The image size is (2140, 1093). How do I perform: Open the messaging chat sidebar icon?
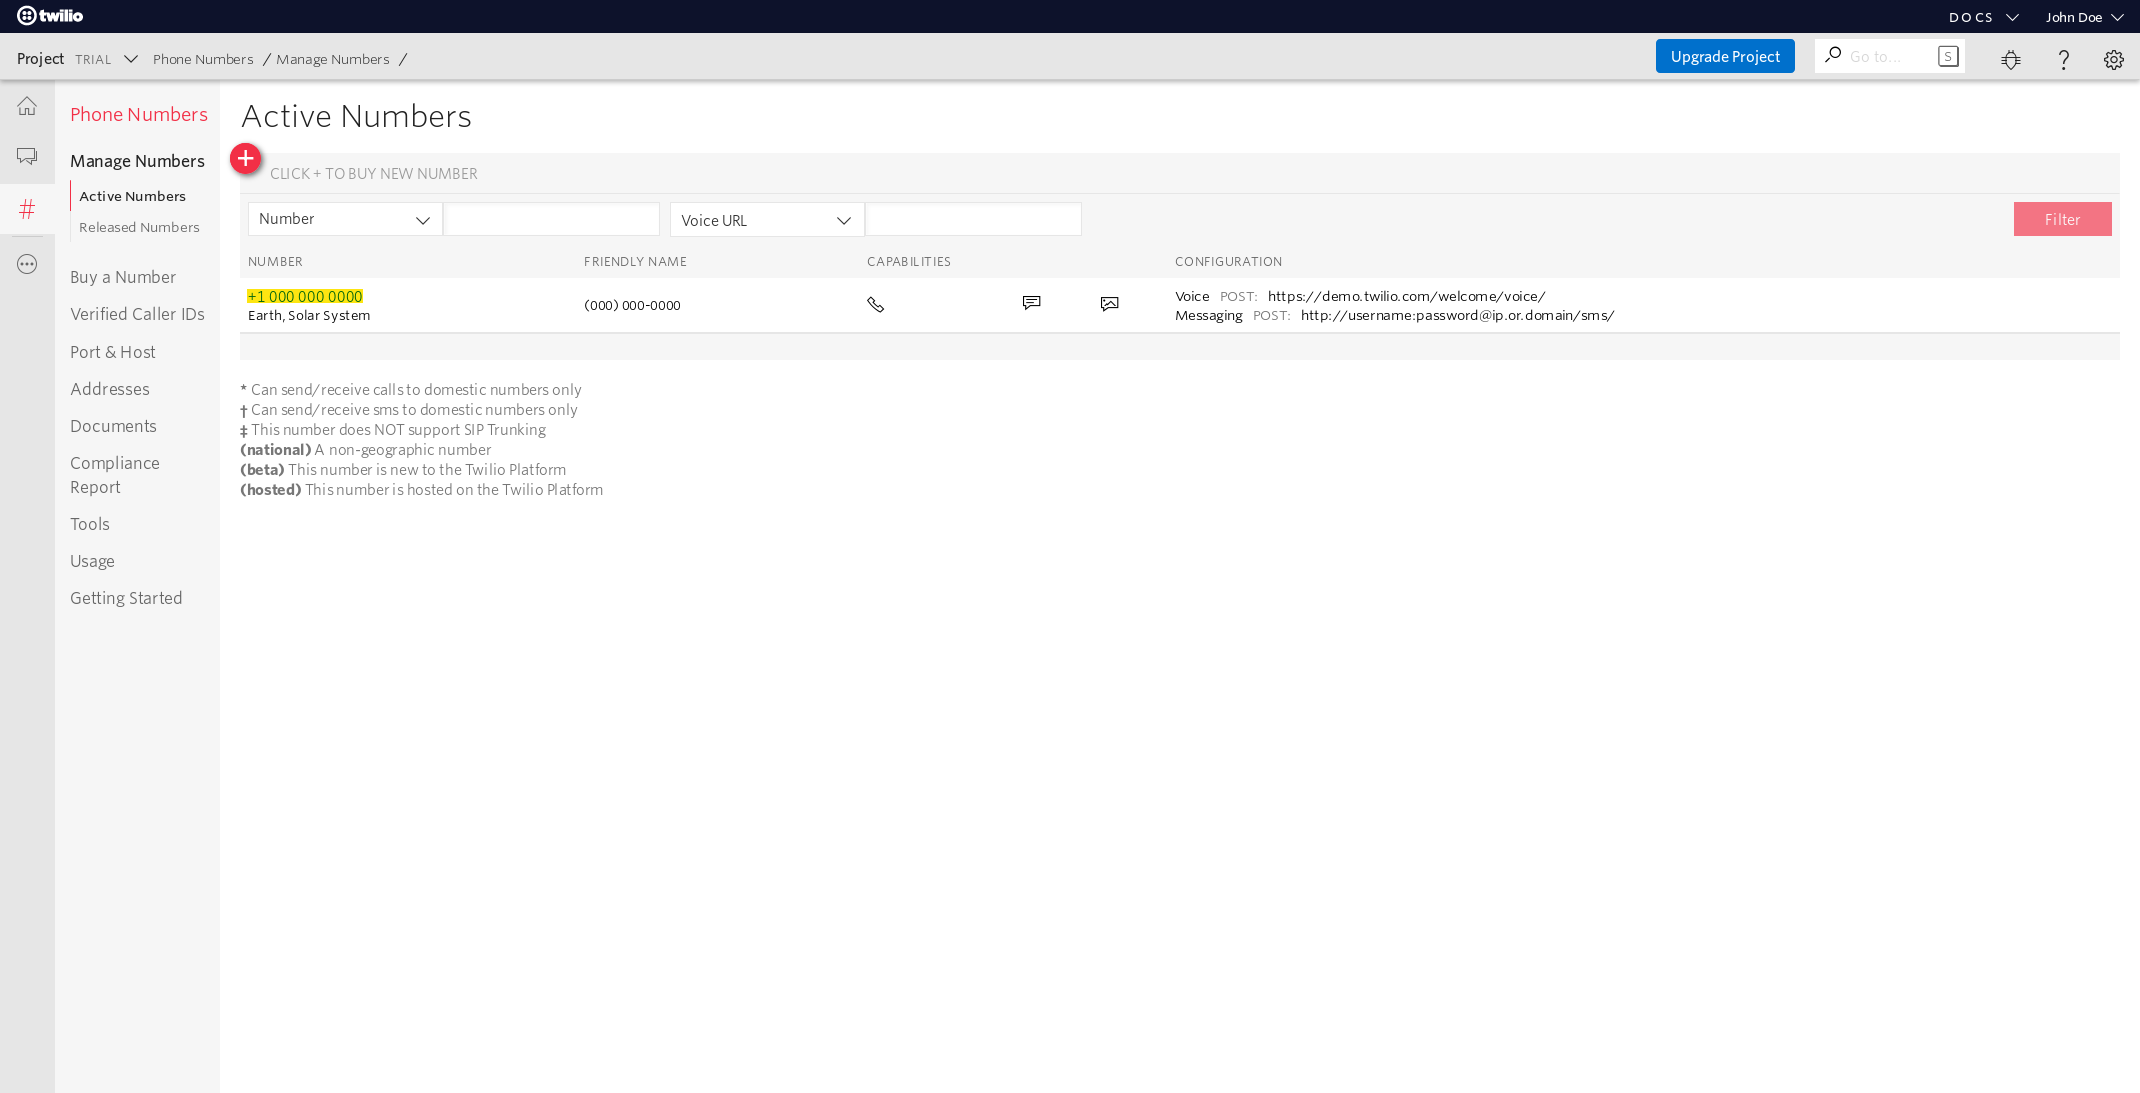click(27, 156)
